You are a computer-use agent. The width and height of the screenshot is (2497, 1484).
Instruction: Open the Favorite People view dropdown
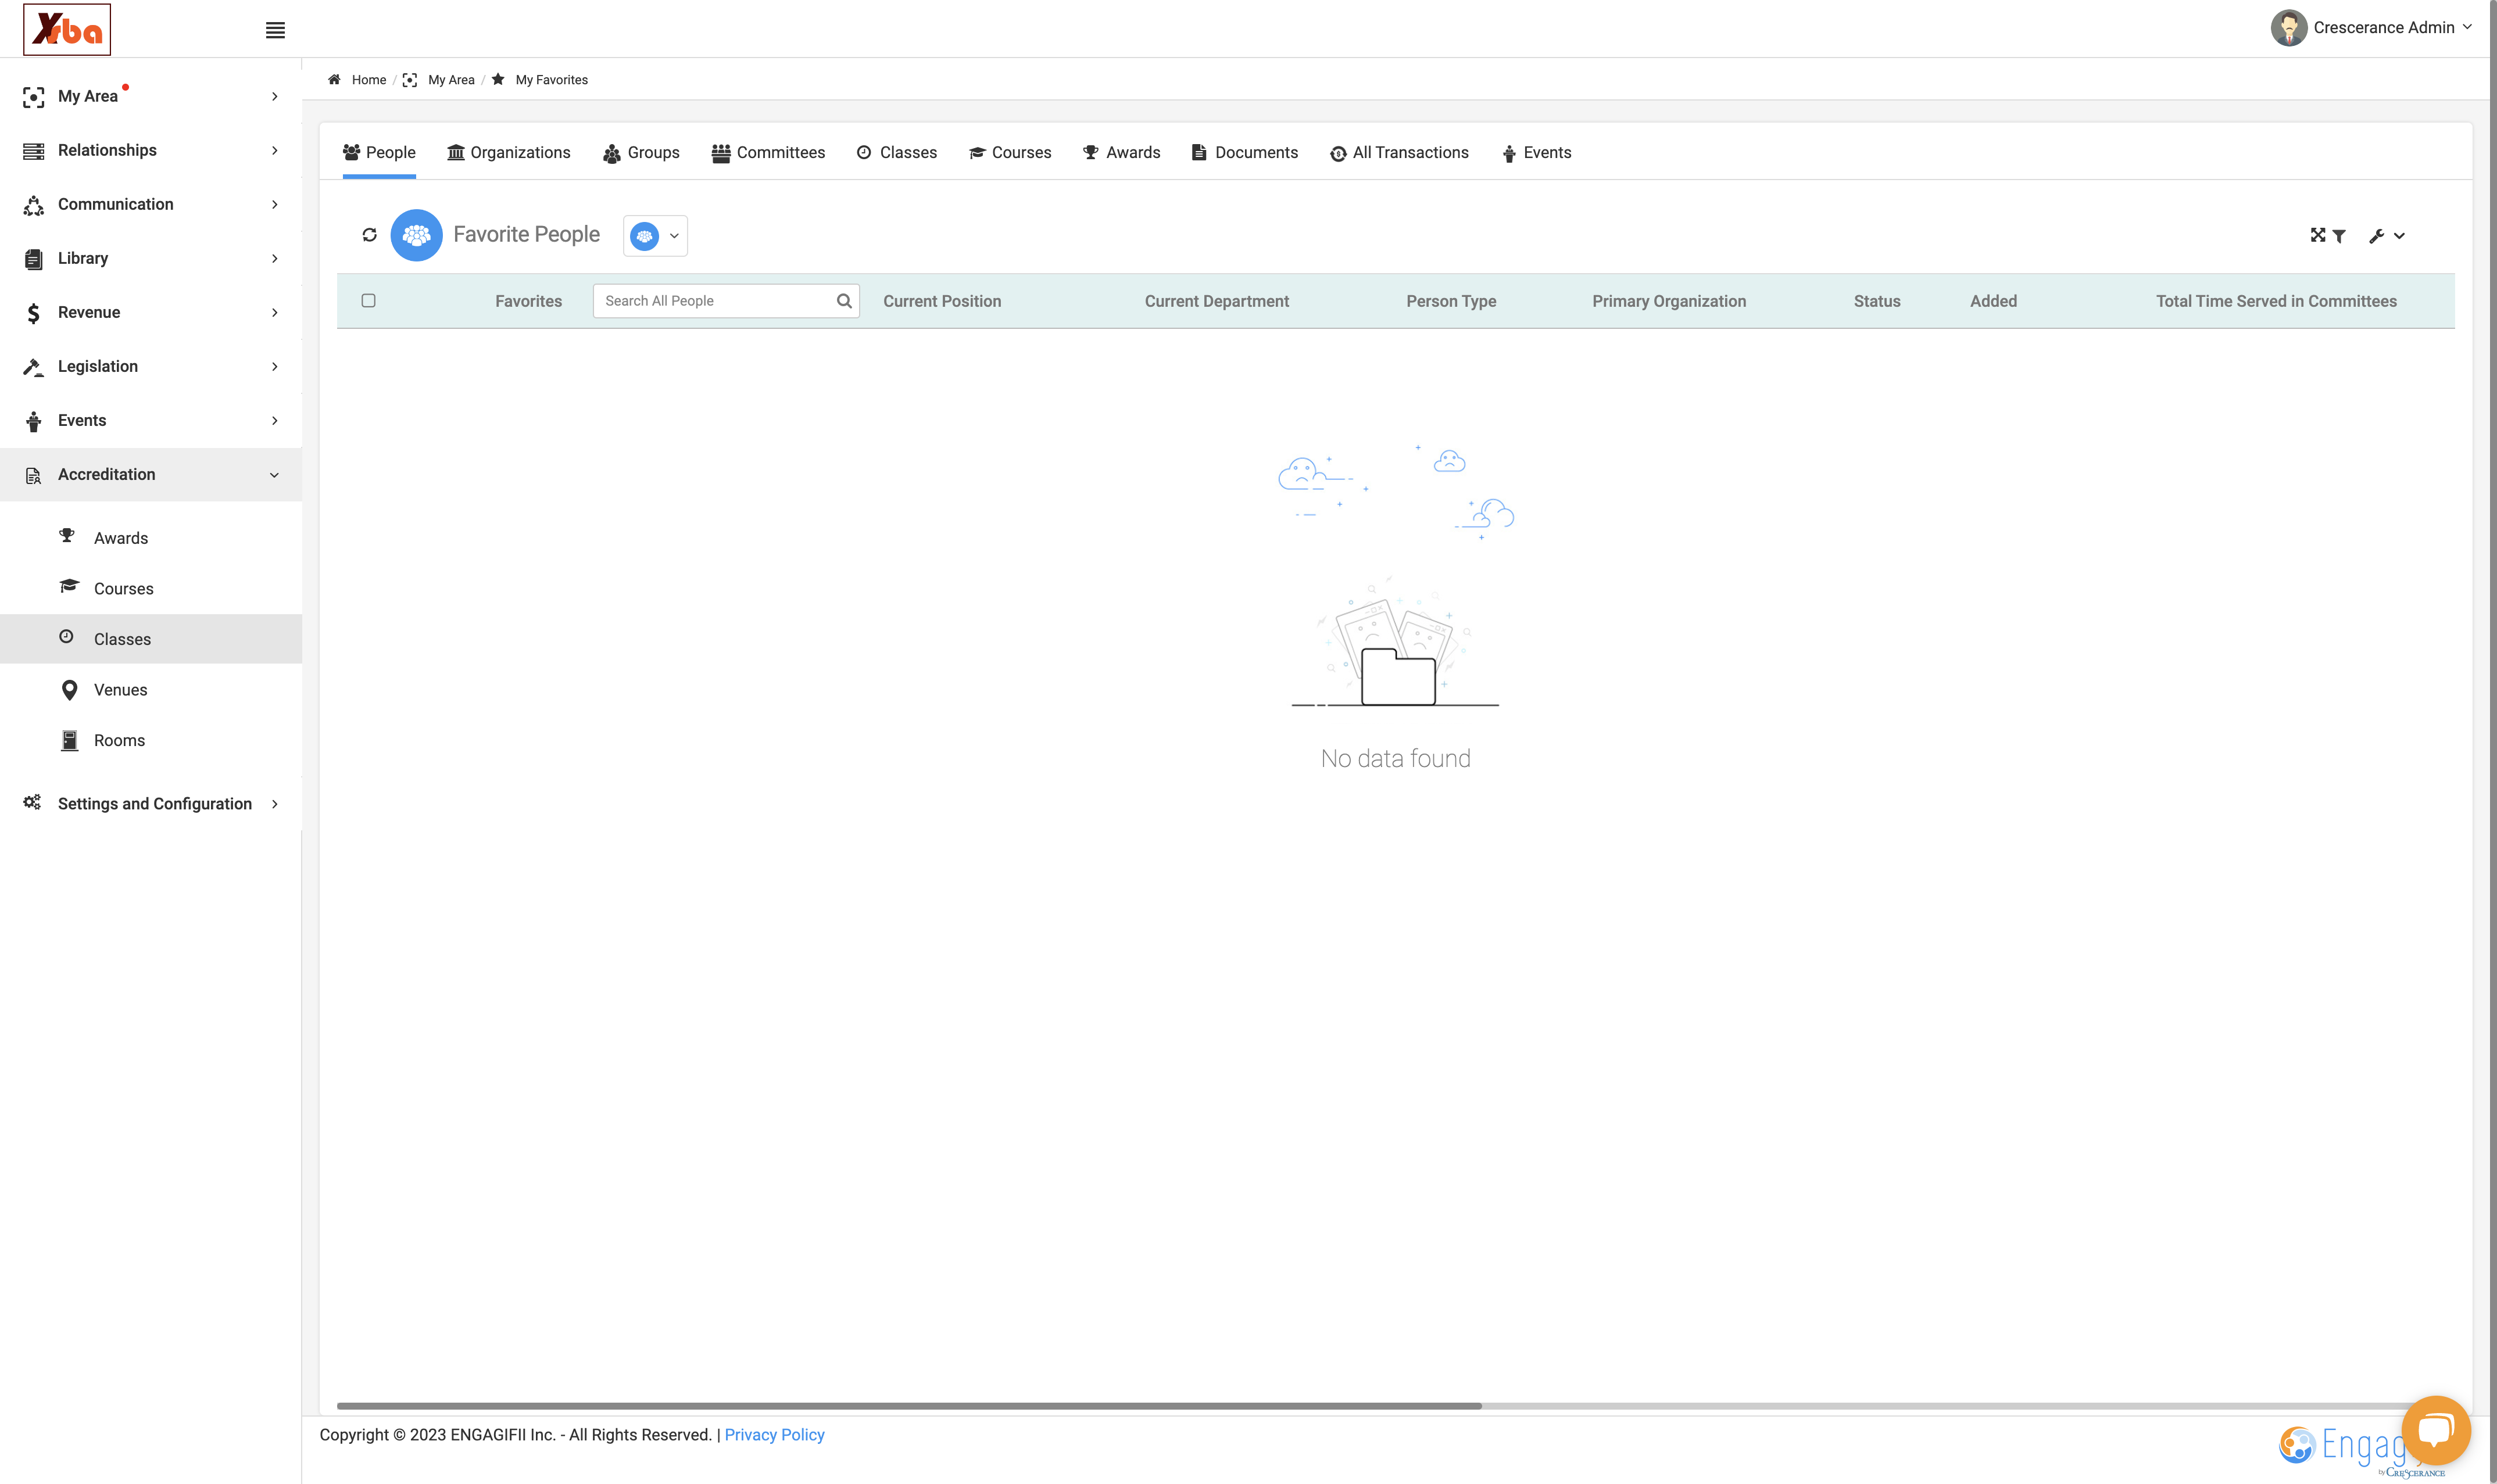pos(655,236)
